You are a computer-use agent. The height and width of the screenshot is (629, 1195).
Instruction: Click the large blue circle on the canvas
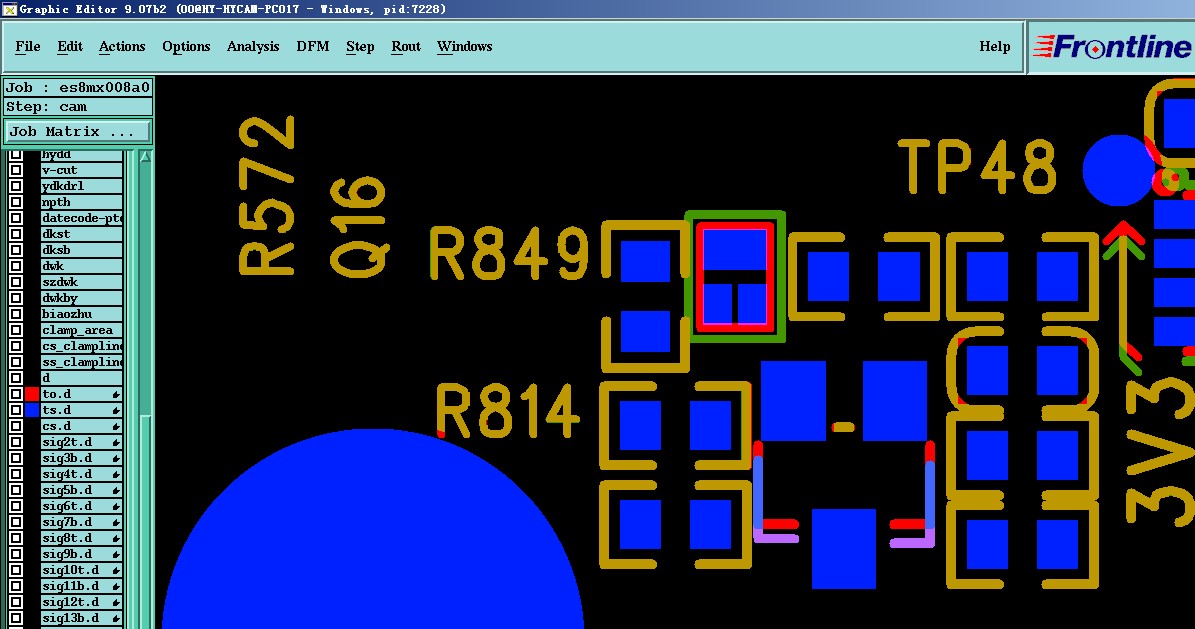coord(373,529)
